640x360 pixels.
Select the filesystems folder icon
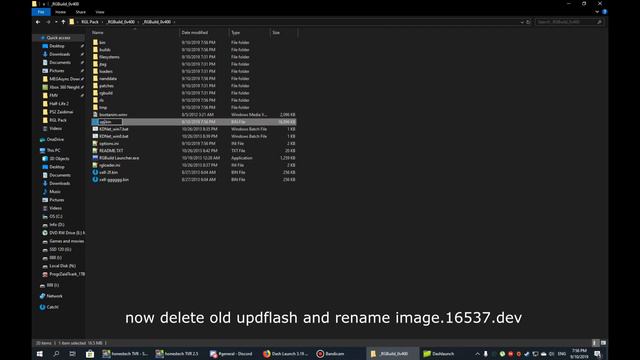click(95, 57)
